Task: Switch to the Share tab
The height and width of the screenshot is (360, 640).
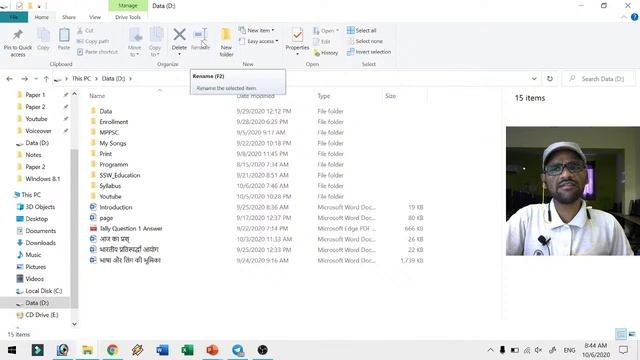Action: tap(69, 17)
